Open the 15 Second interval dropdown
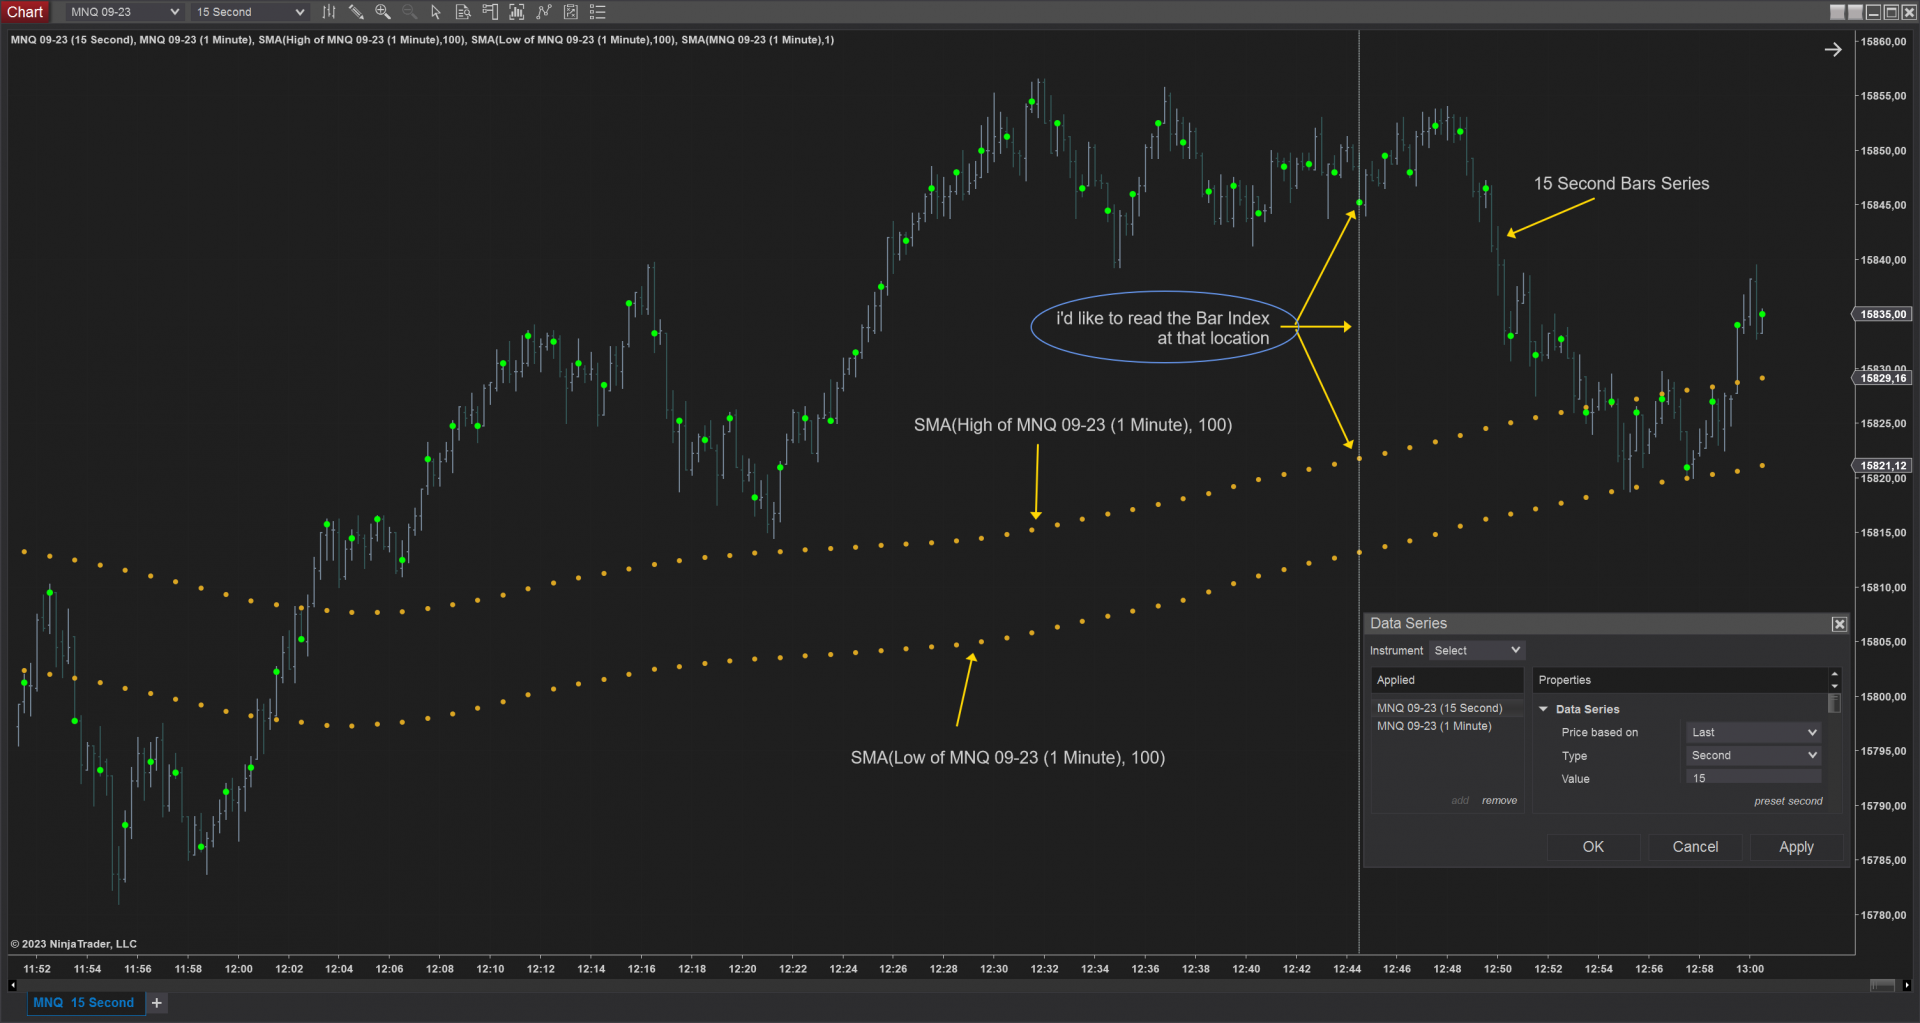The image size is (1920, 1023). (250, 12)
